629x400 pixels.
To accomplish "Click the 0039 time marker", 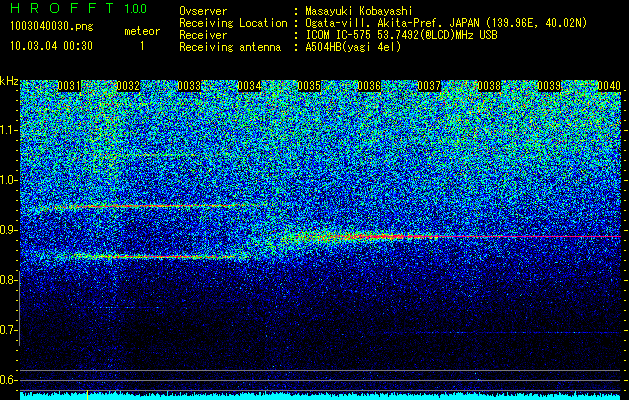I will [x=549, y=86].
